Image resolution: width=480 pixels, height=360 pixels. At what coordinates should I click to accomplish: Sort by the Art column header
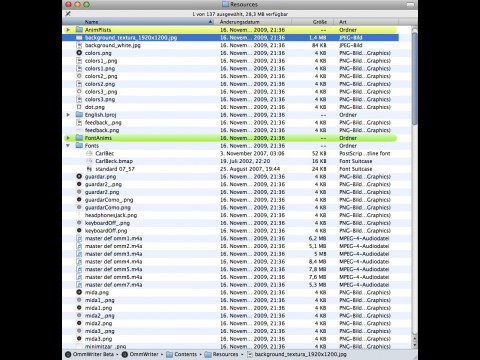pos(366,22)
